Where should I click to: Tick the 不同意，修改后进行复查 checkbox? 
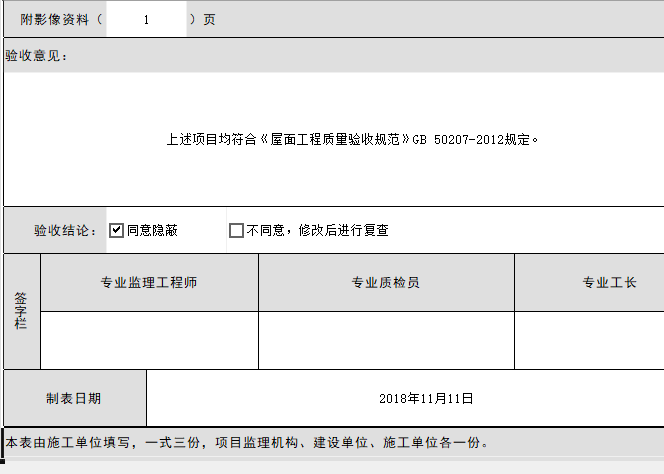click(236, 231)
